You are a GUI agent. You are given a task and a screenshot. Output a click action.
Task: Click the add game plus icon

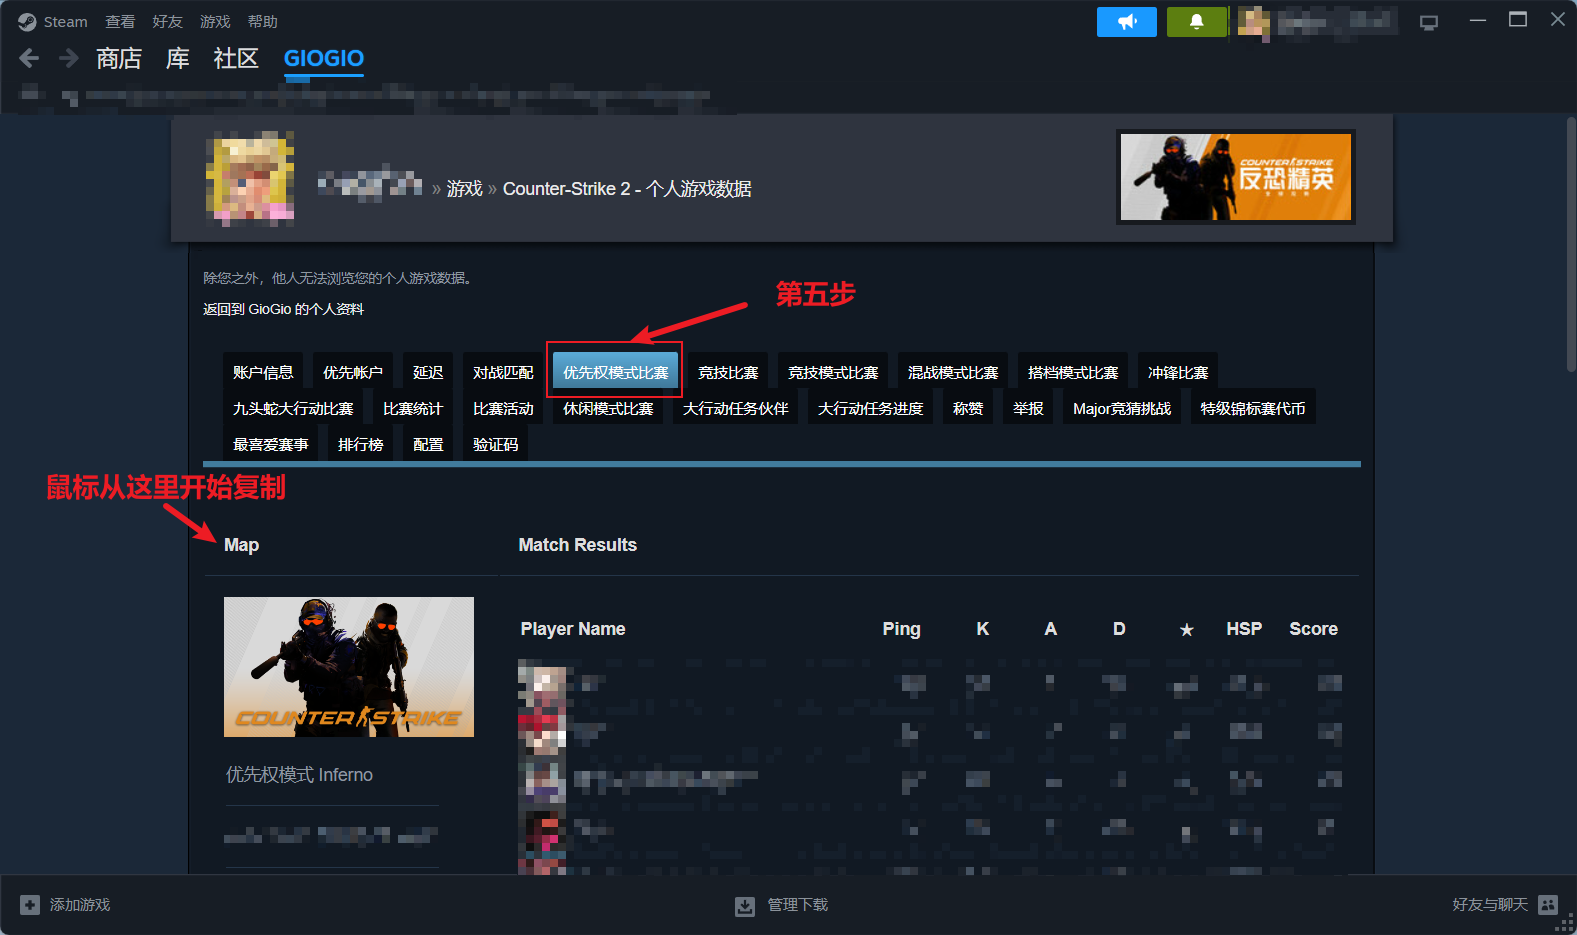tap(30, 905)
